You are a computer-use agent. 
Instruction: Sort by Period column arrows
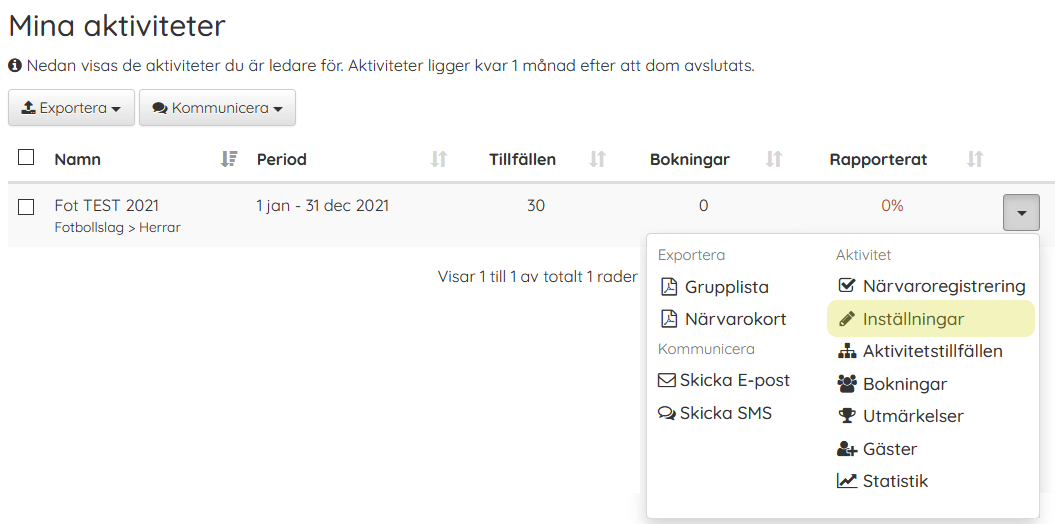(x=439, y=159)
